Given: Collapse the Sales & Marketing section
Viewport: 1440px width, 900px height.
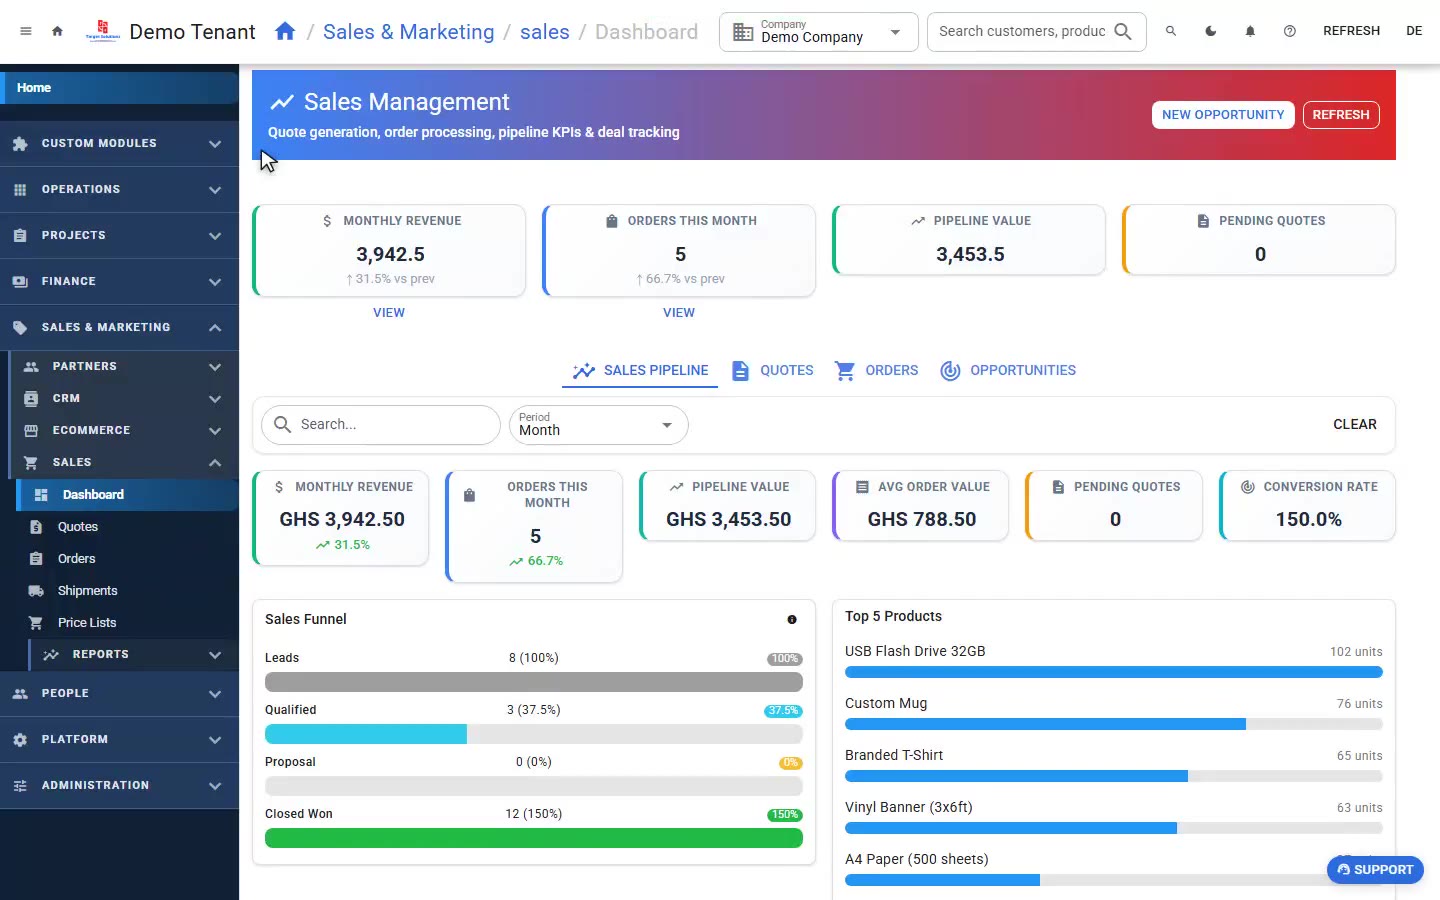Looking at the screenshot, I should 119,327.
